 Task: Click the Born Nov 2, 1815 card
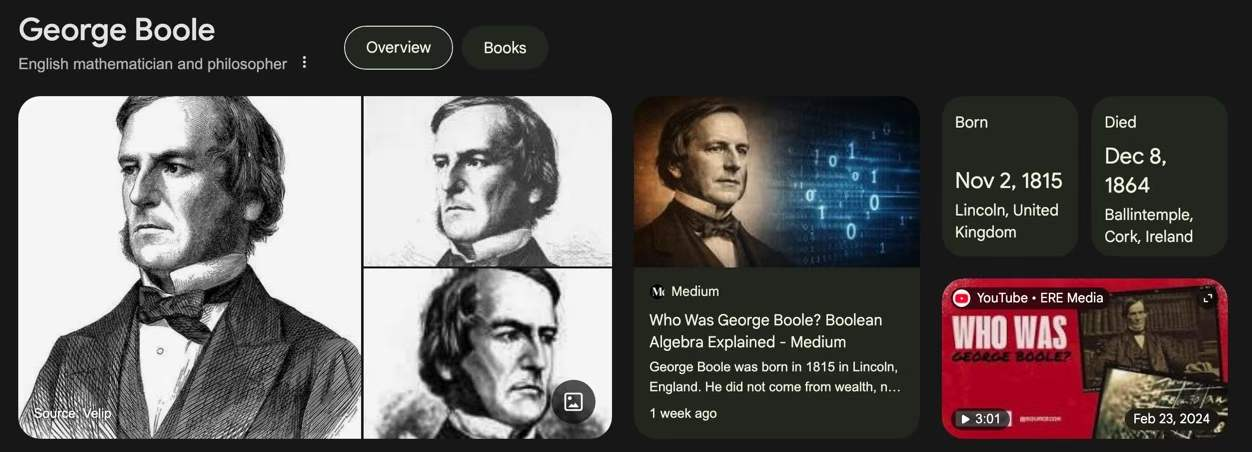(1010, 177)
